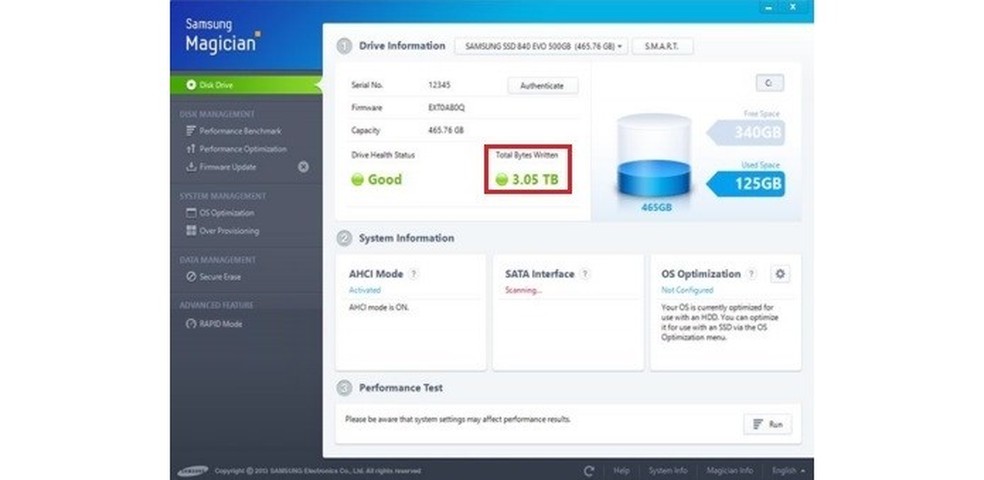Open OS Optimization gear settings
Screen dimensions: 984x480
tap(780, 274)
